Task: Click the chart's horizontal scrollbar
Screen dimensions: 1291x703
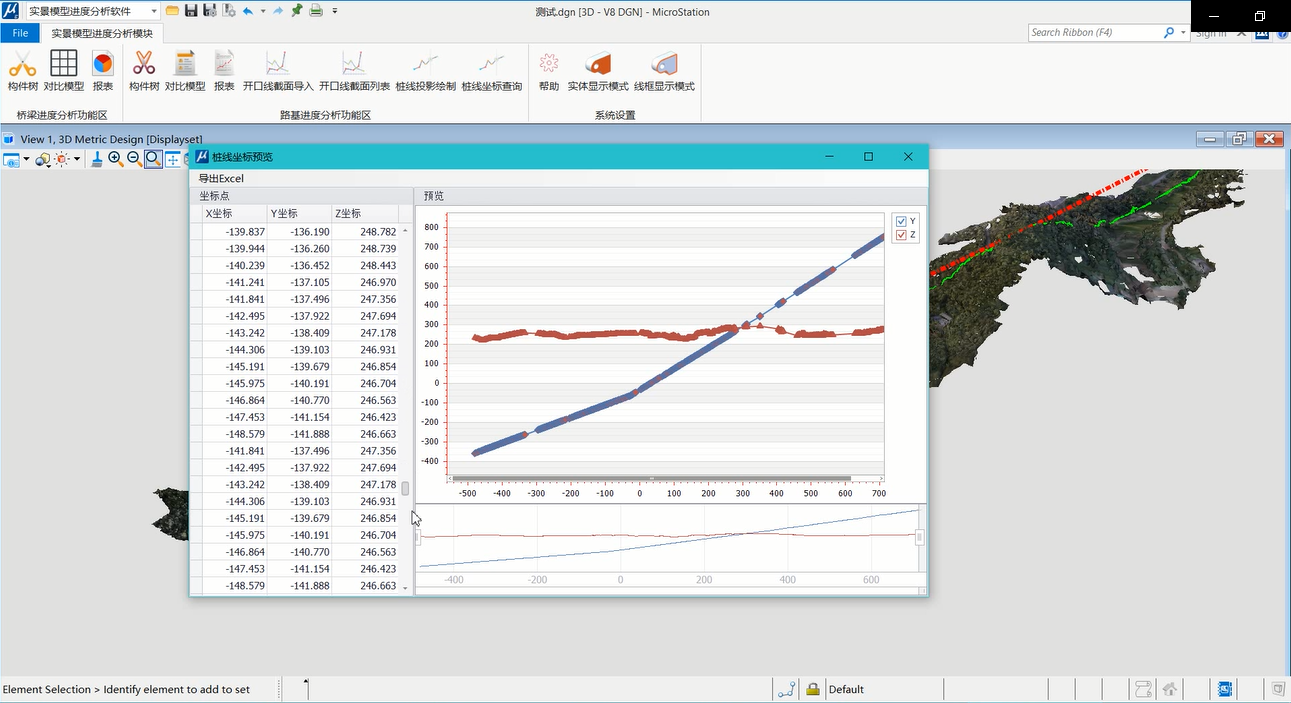Action: pyautogui.click(x=652, y=478)
